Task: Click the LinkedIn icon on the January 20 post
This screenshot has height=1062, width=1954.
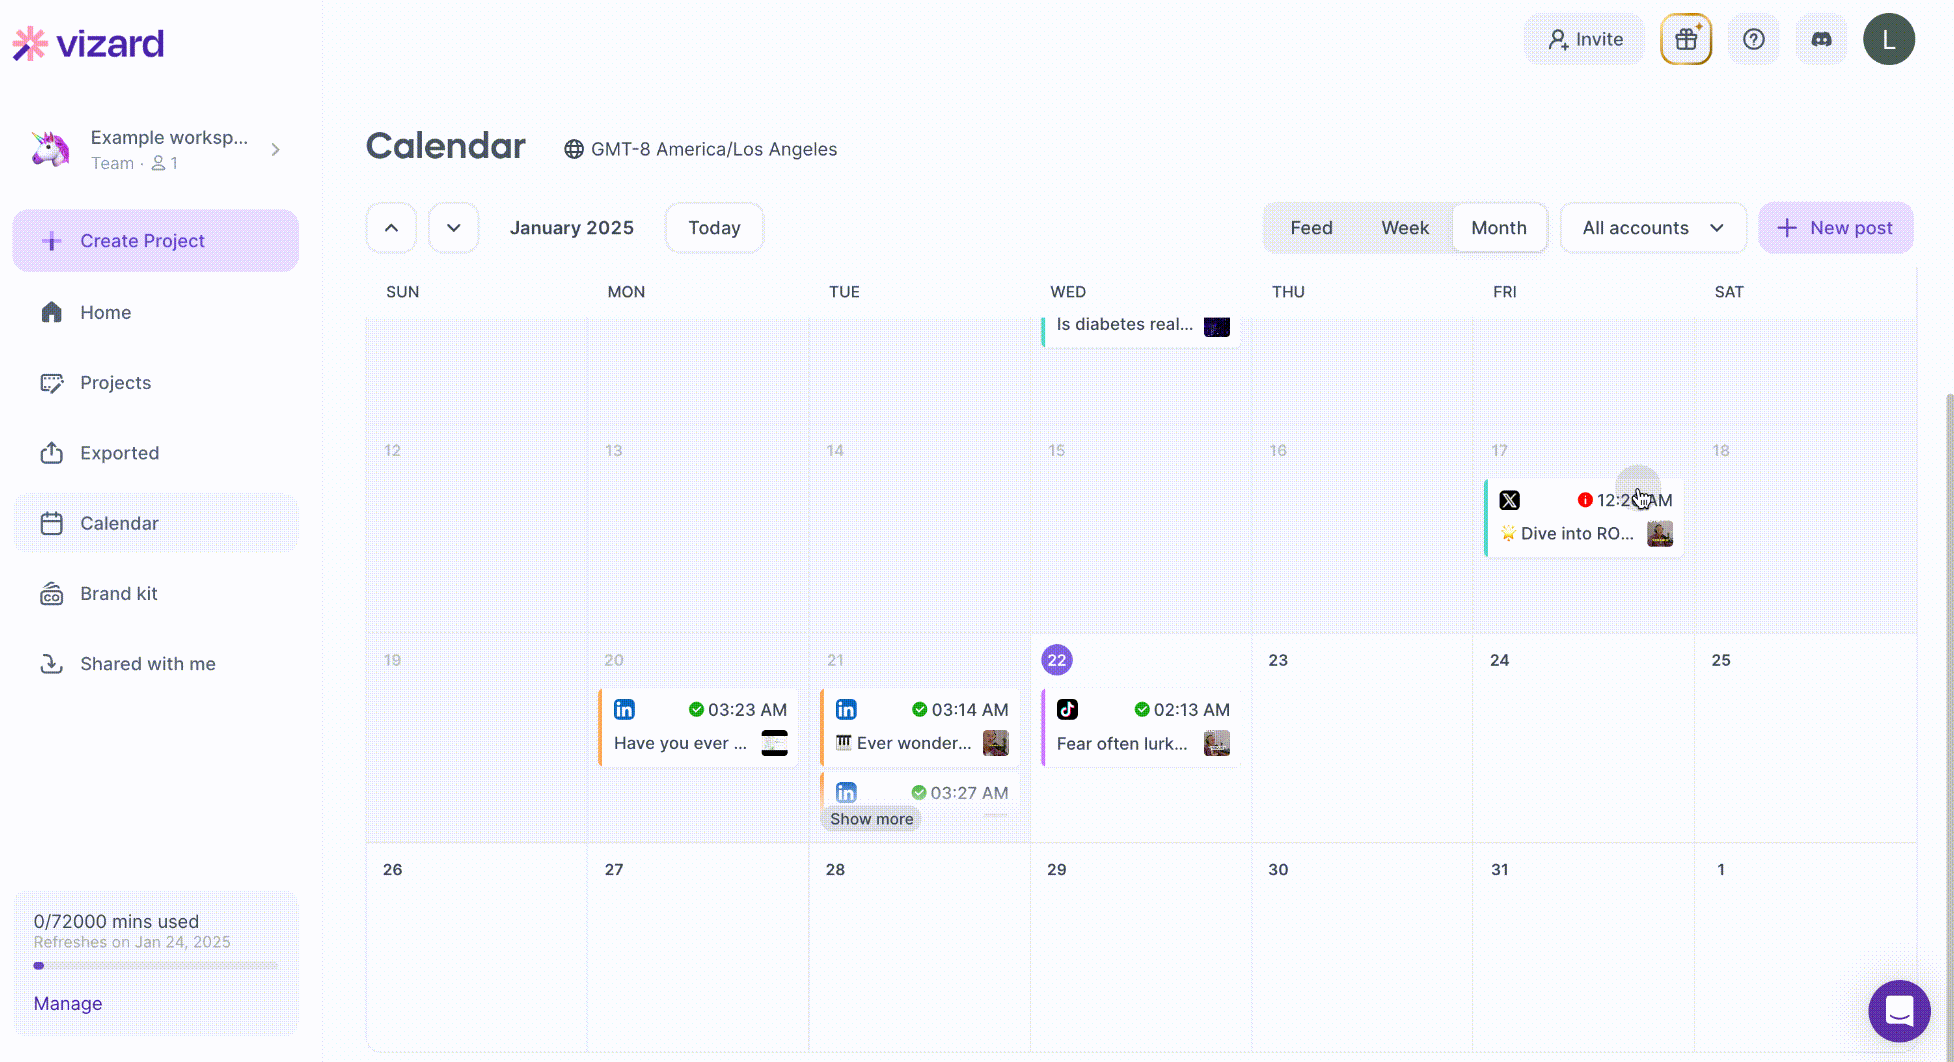Action: 624,710
